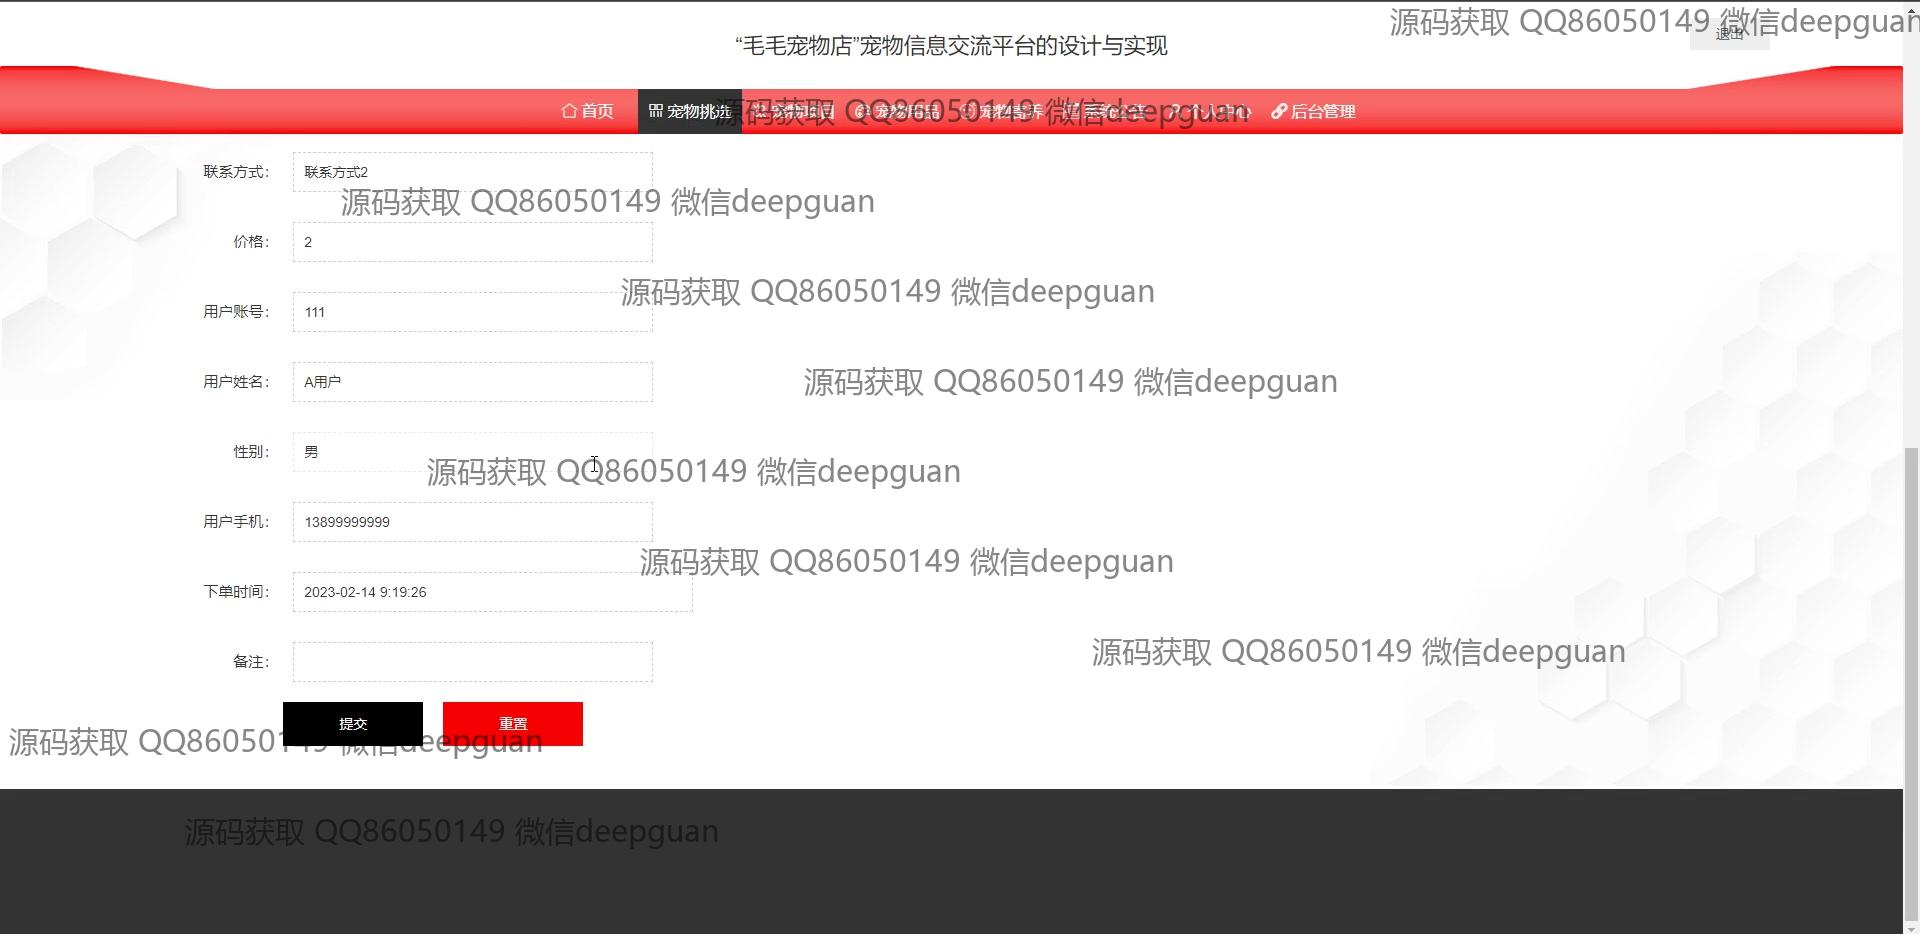Open the 首页 home navigation item
The height and width of the screenshot is (934, 1920).
click(587, 111)
